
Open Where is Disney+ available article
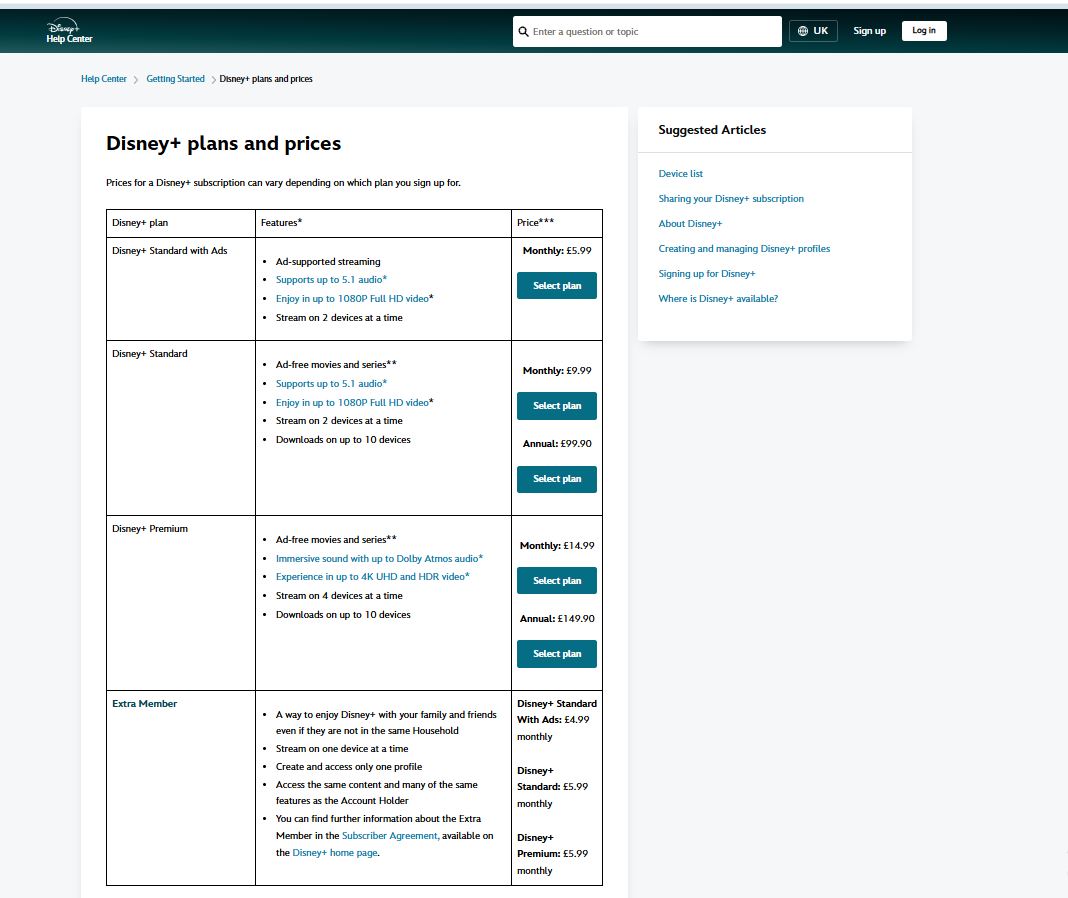(718, 298)
